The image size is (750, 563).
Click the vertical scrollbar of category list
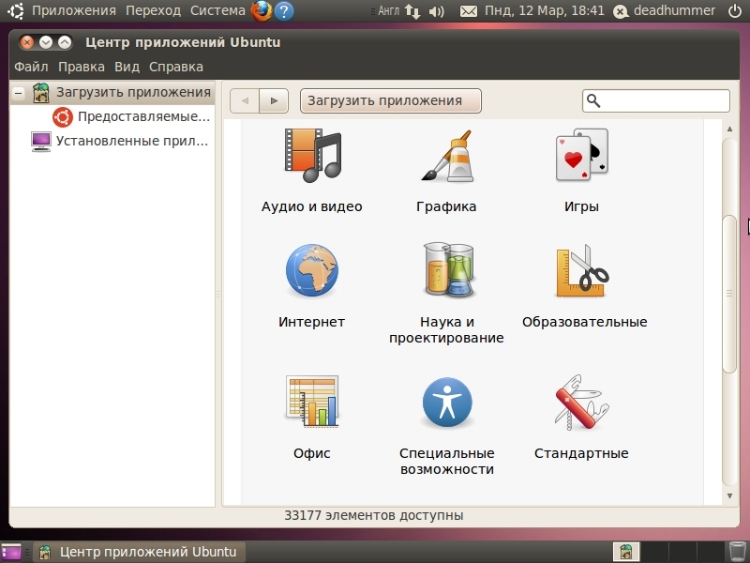click(729, 293)
